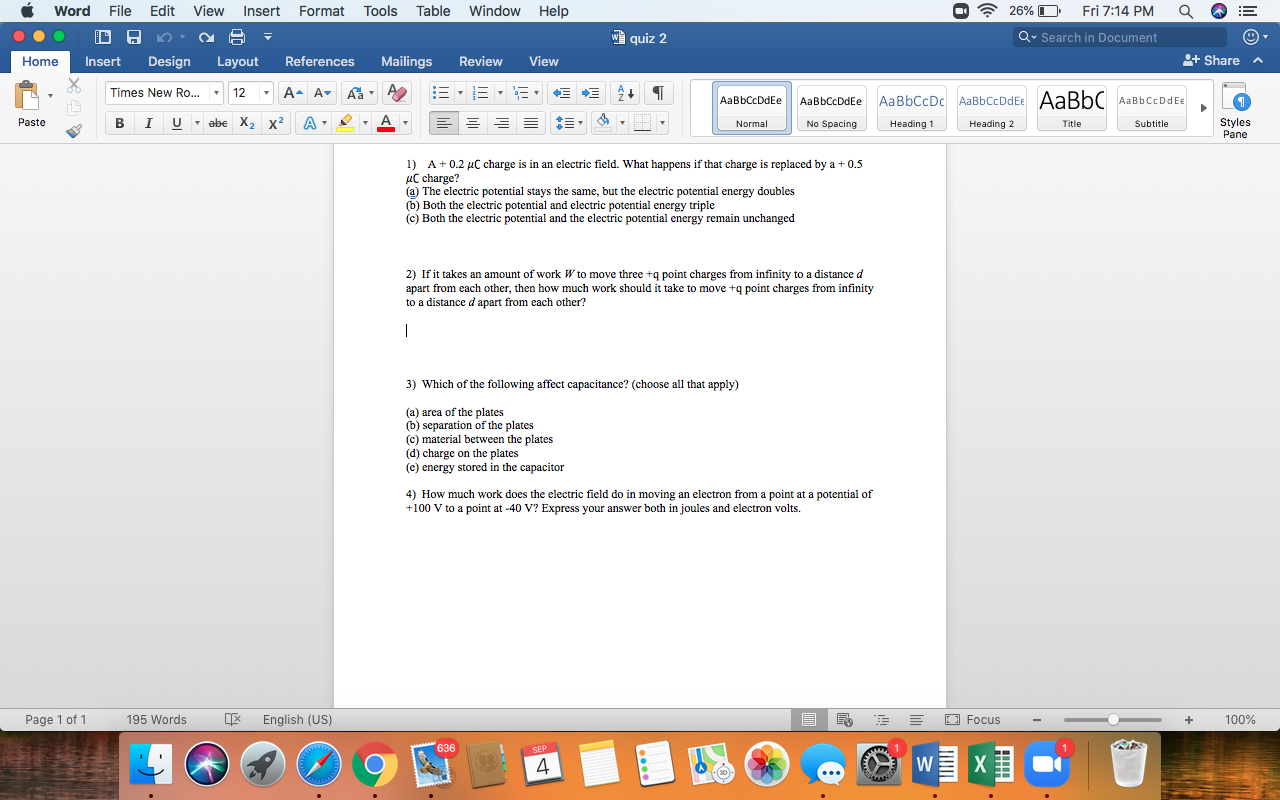1280x800 pixels.
Task: Increase paragraph indent
Action: pyautogui.click(x=590, y=91)
